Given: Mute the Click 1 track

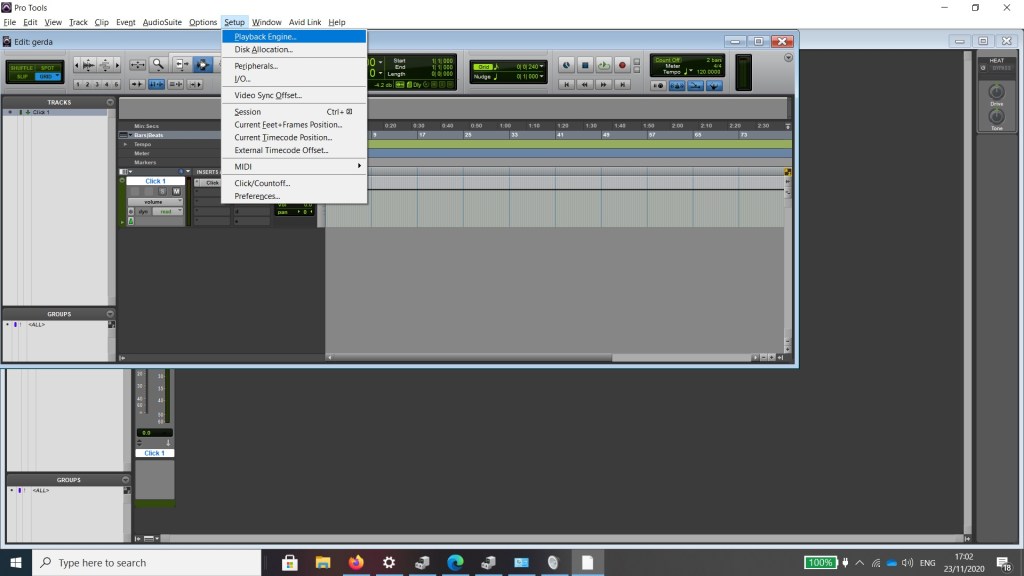Looking at the screenshot, I should click(x=176, y=191).
